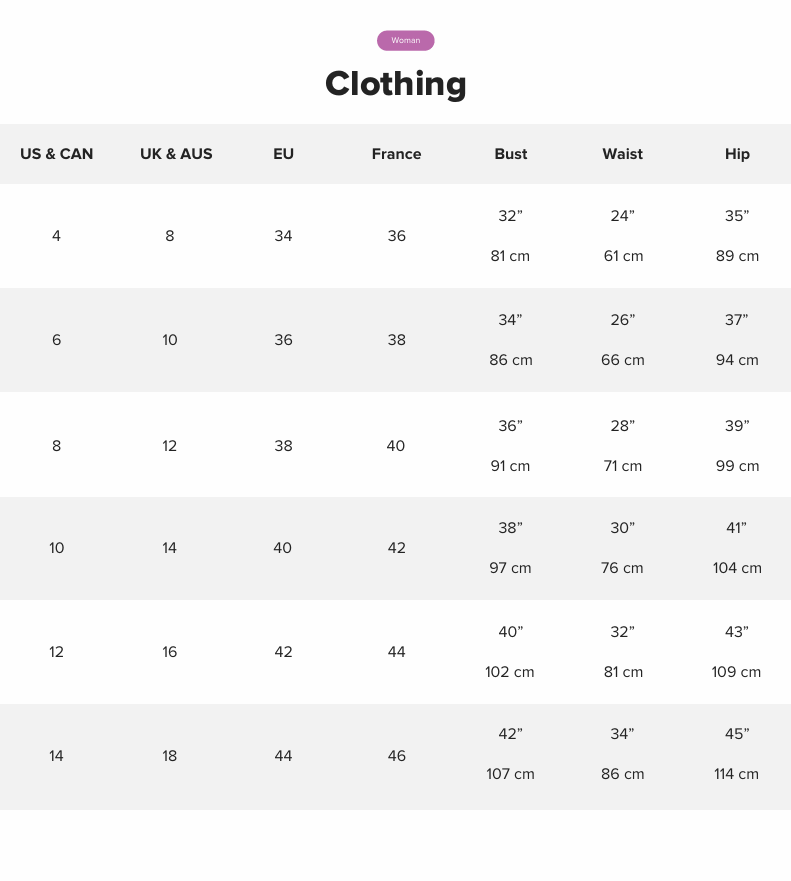Click the France column header
Viewport: 791px width, 881px height.
click(x=396, y=154)
